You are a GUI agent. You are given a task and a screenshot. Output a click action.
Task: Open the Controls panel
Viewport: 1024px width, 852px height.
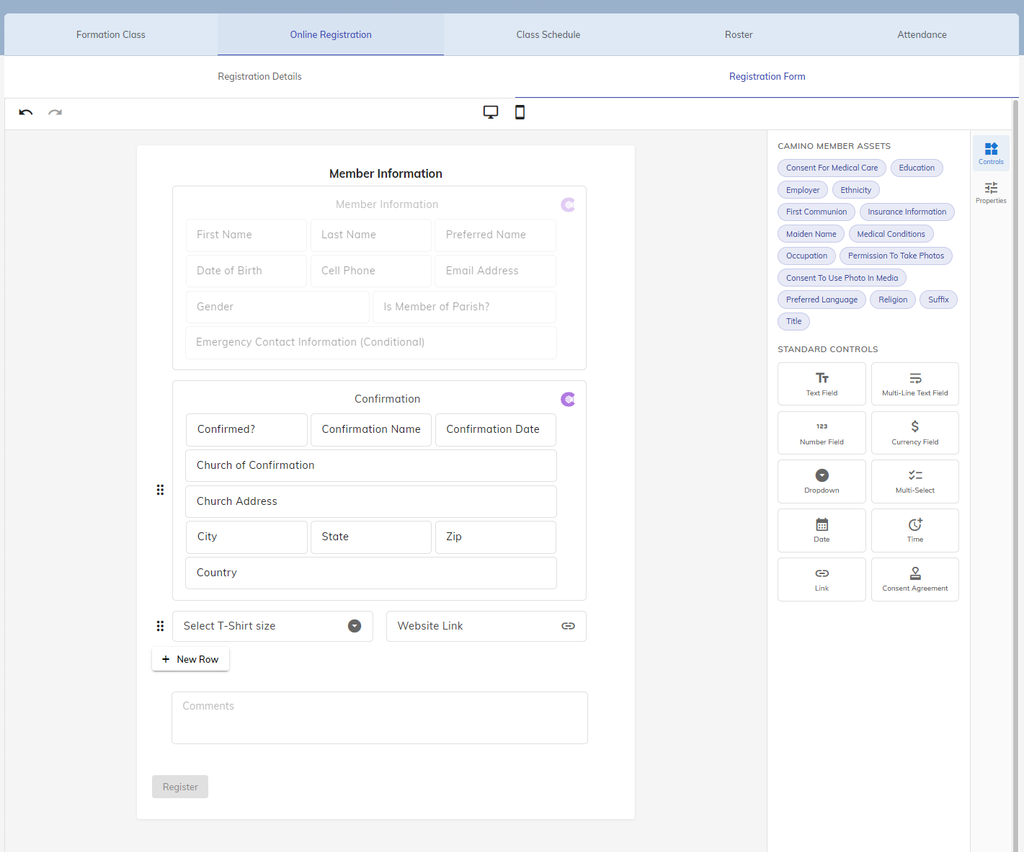tap(991, 153)
